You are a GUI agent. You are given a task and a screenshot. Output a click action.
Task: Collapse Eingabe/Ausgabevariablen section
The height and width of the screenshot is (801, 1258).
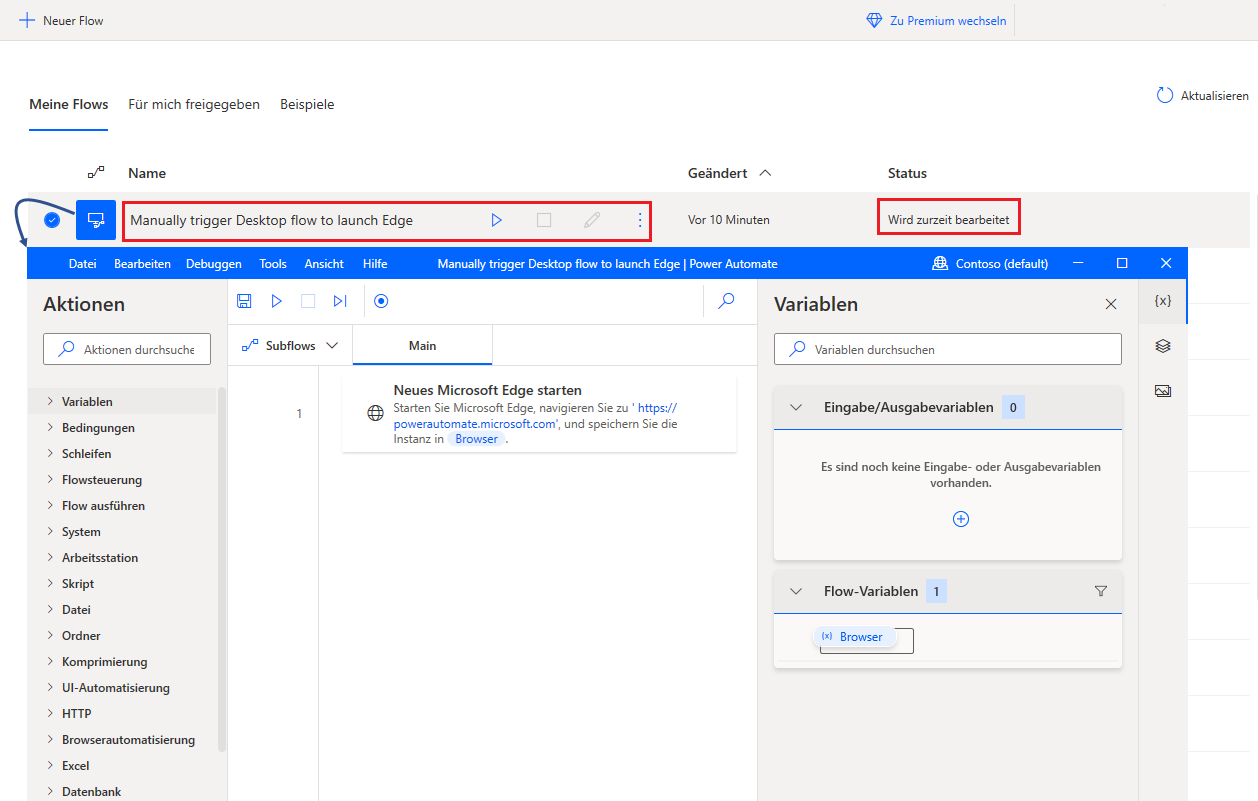pos(796,407)
